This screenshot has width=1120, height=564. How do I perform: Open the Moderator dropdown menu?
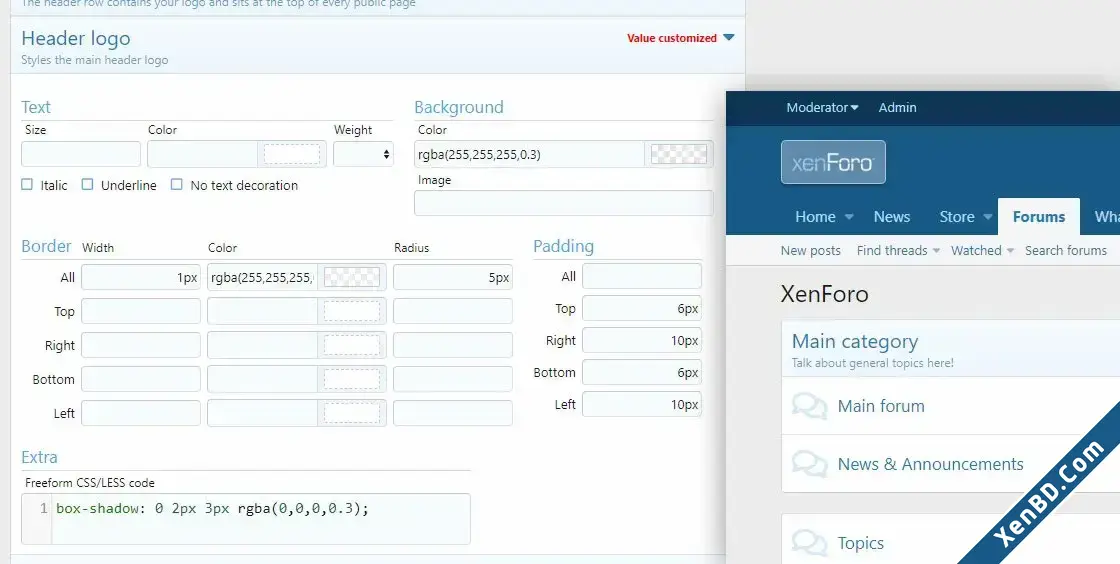[x=822, y=108]
